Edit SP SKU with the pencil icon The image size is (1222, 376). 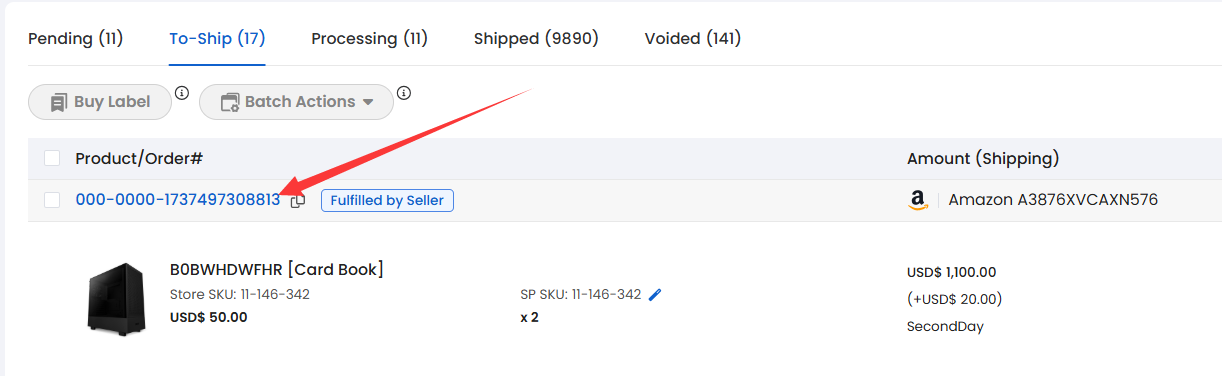(x=655, y=294)
